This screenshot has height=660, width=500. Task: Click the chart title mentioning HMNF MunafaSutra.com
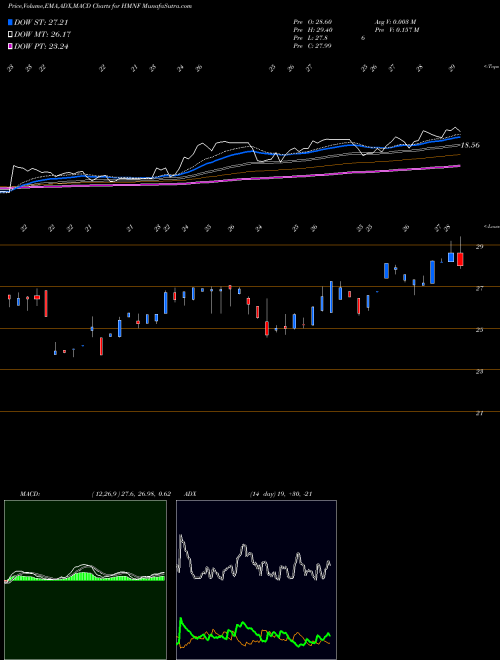pos(100,6)
